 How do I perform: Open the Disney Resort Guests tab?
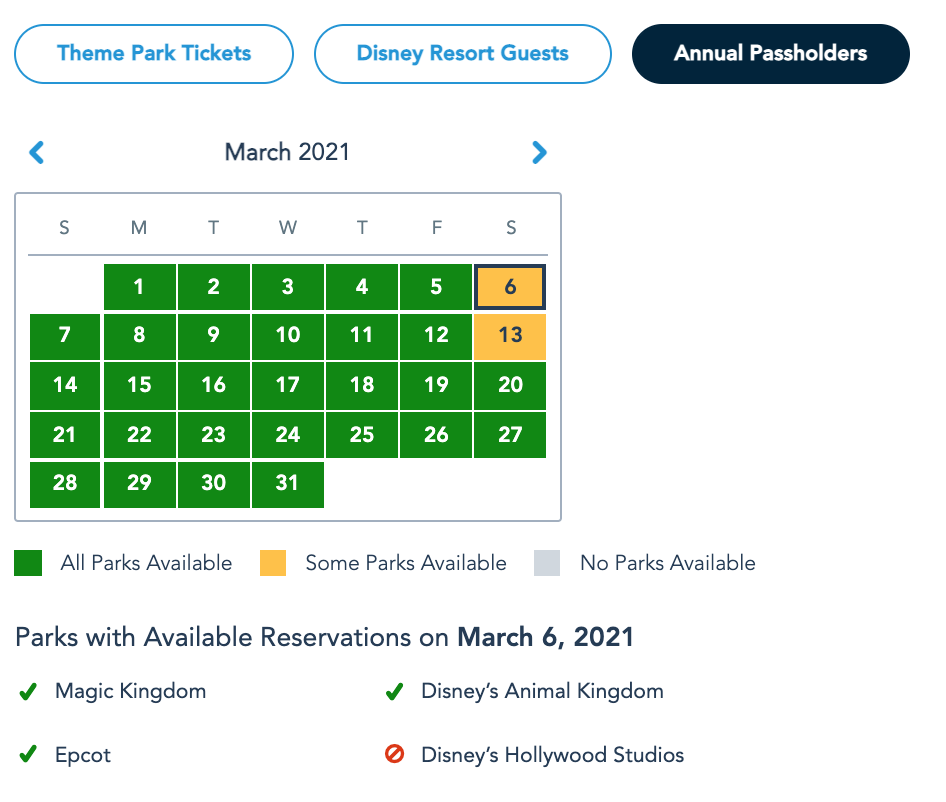click(x=462, y=54)
